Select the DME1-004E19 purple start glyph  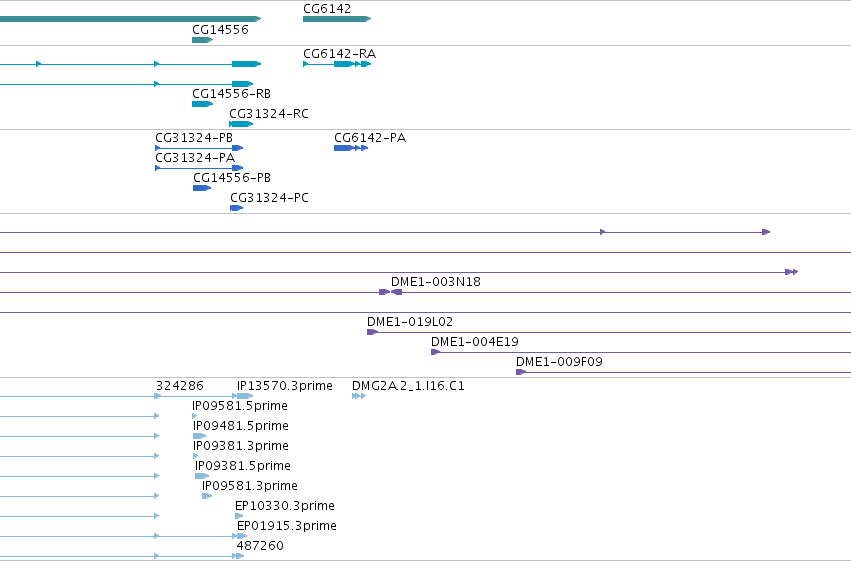pyautogui.click(x=435, y=352)
